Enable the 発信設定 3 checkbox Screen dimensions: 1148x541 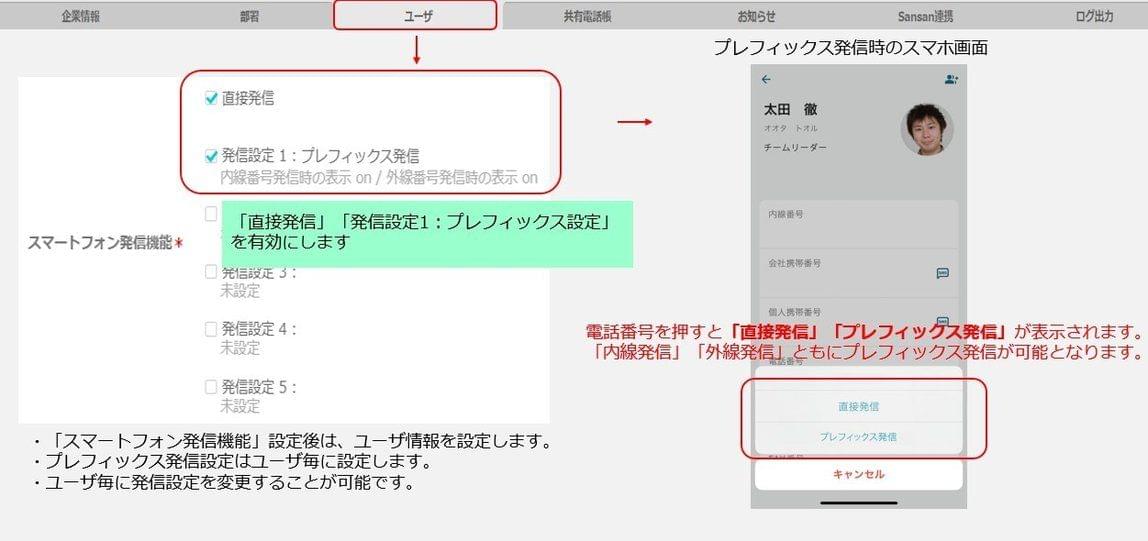tap(211, 272)
